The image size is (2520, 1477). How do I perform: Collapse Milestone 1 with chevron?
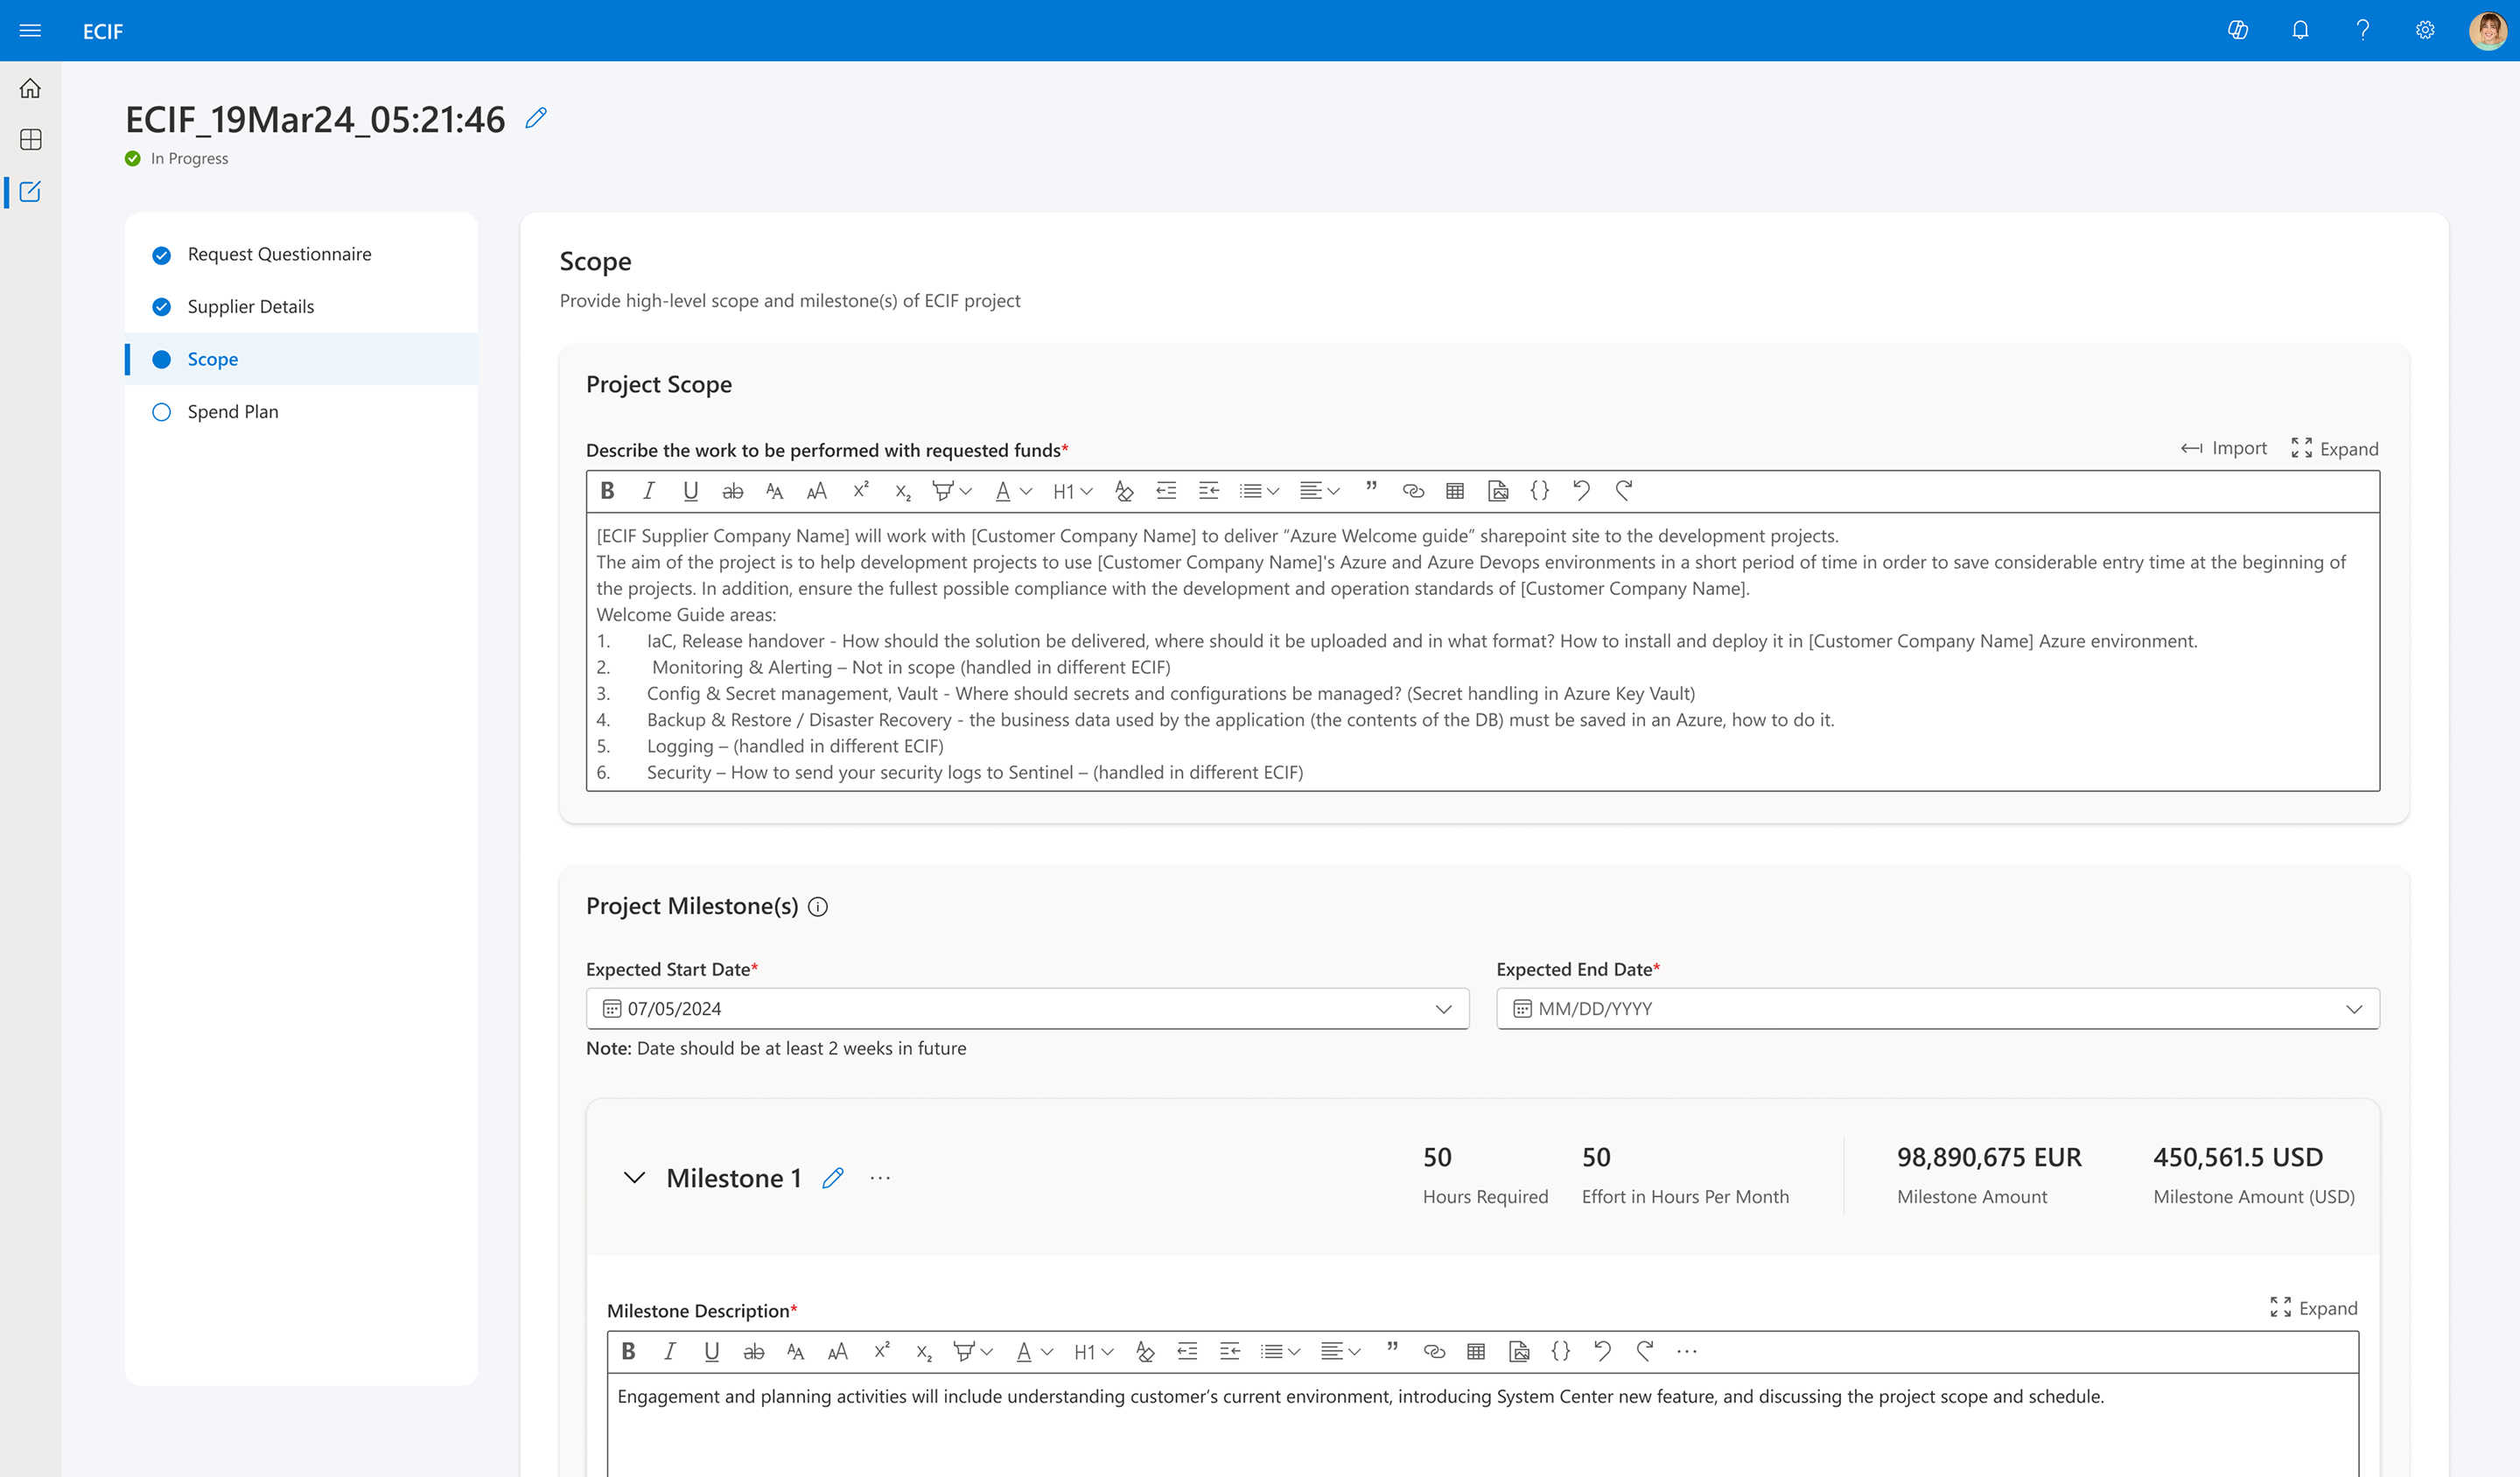[634, 1178]
